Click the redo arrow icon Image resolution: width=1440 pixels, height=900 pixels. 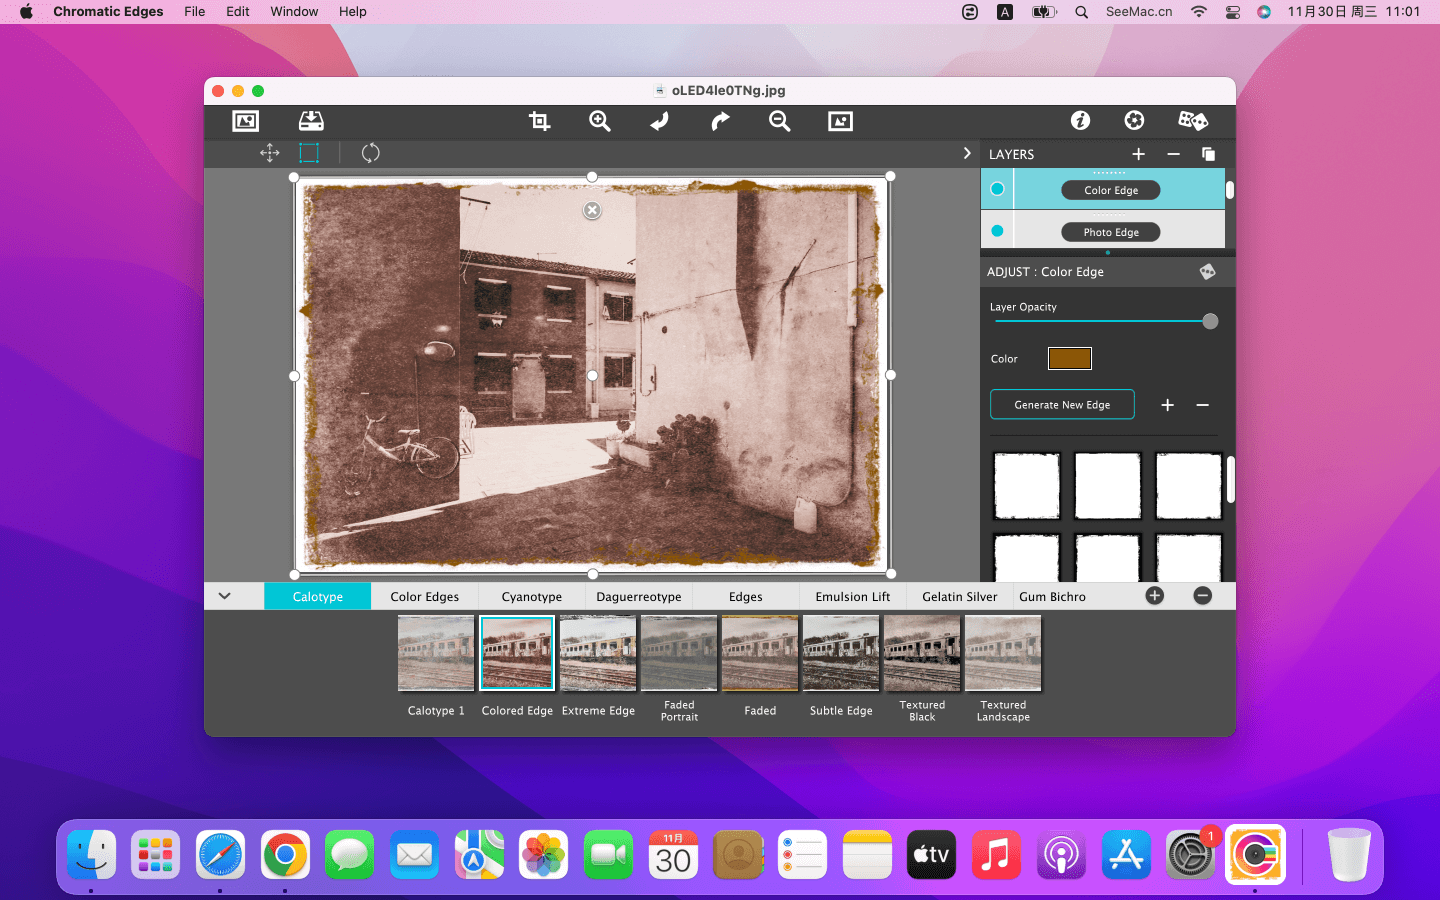(x=720, y=121)
